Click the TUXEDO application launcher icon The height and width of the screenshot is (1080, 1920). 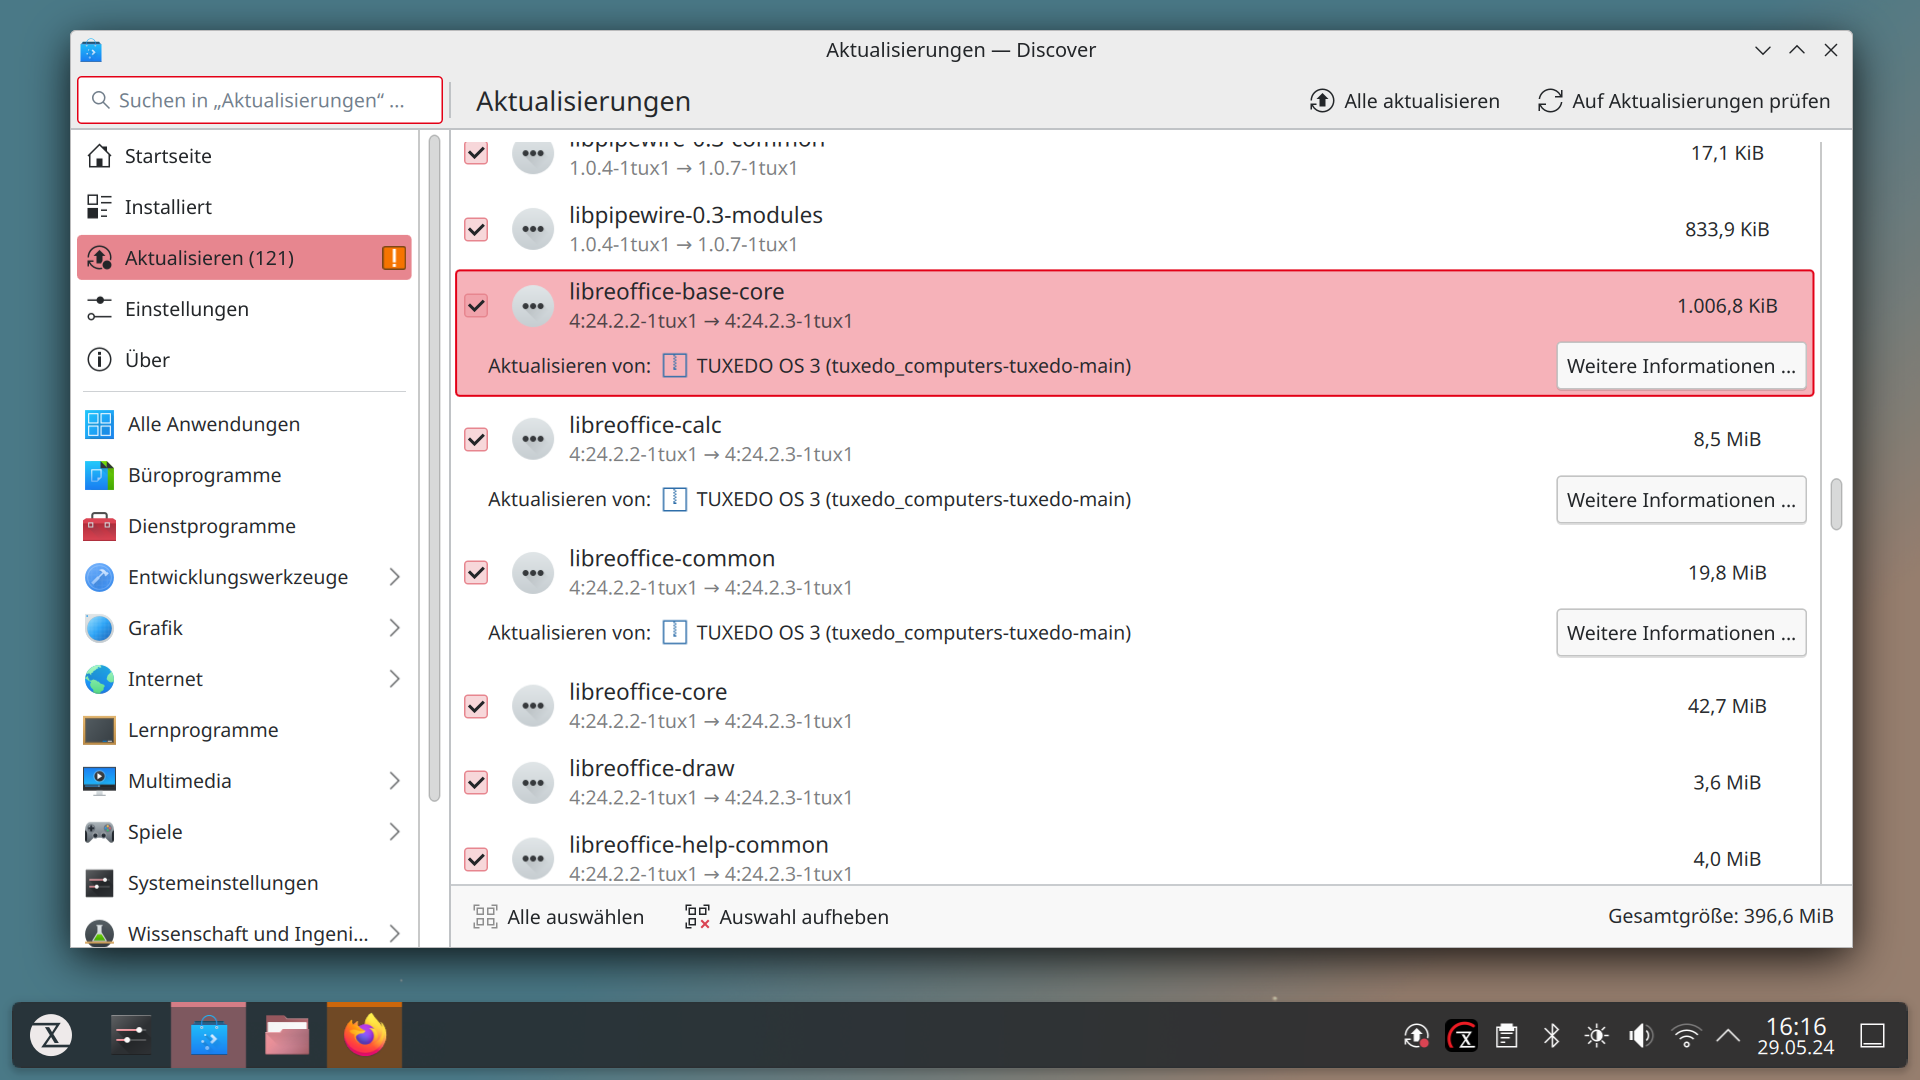(x=51, y=1035)
